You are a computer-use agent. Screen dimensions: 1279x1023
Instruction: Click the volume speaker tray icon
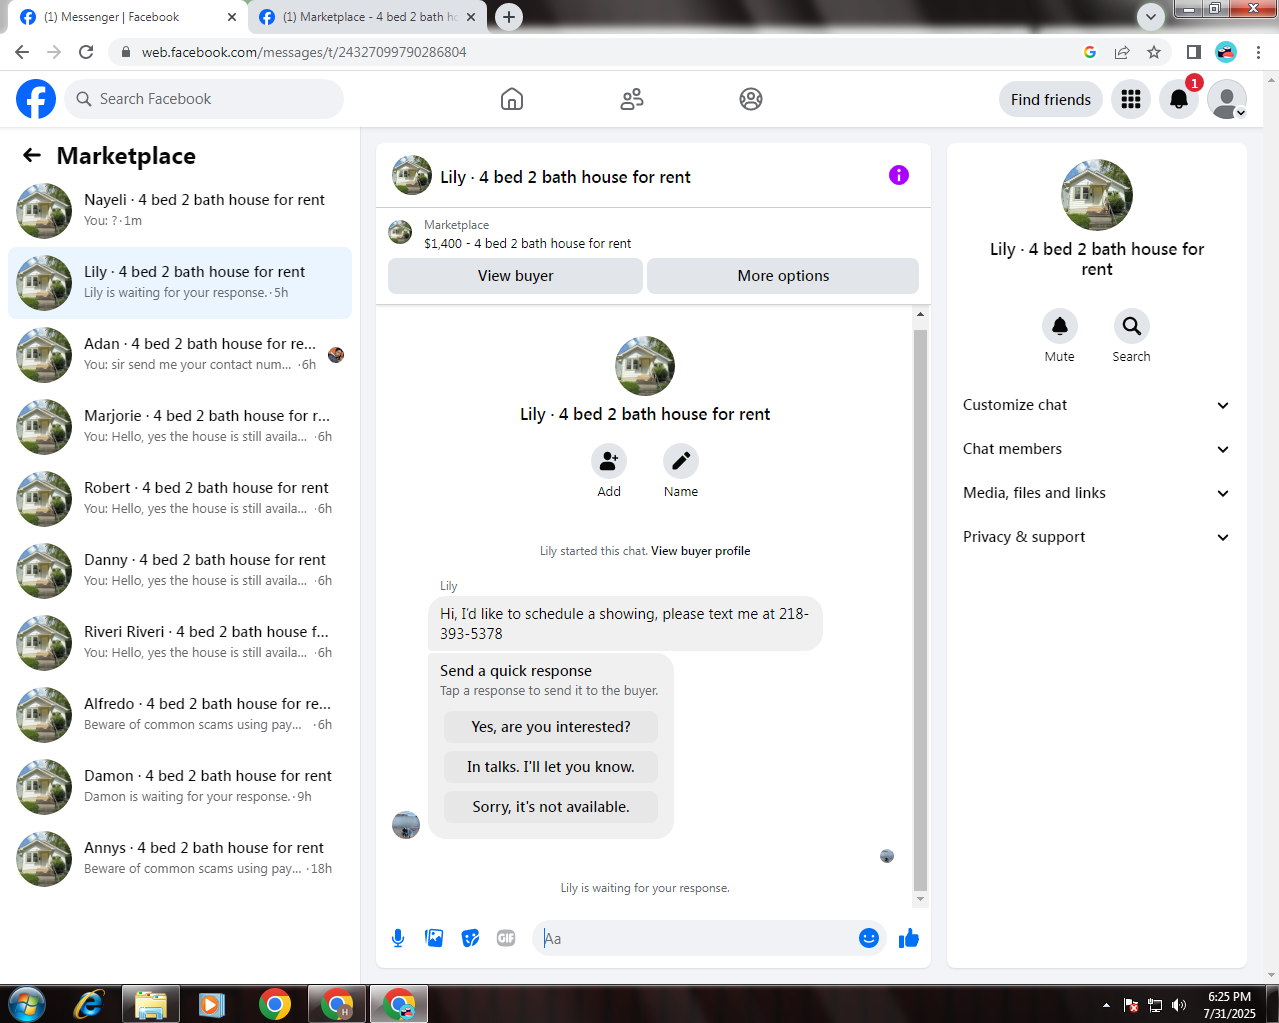(1179, 1005)
